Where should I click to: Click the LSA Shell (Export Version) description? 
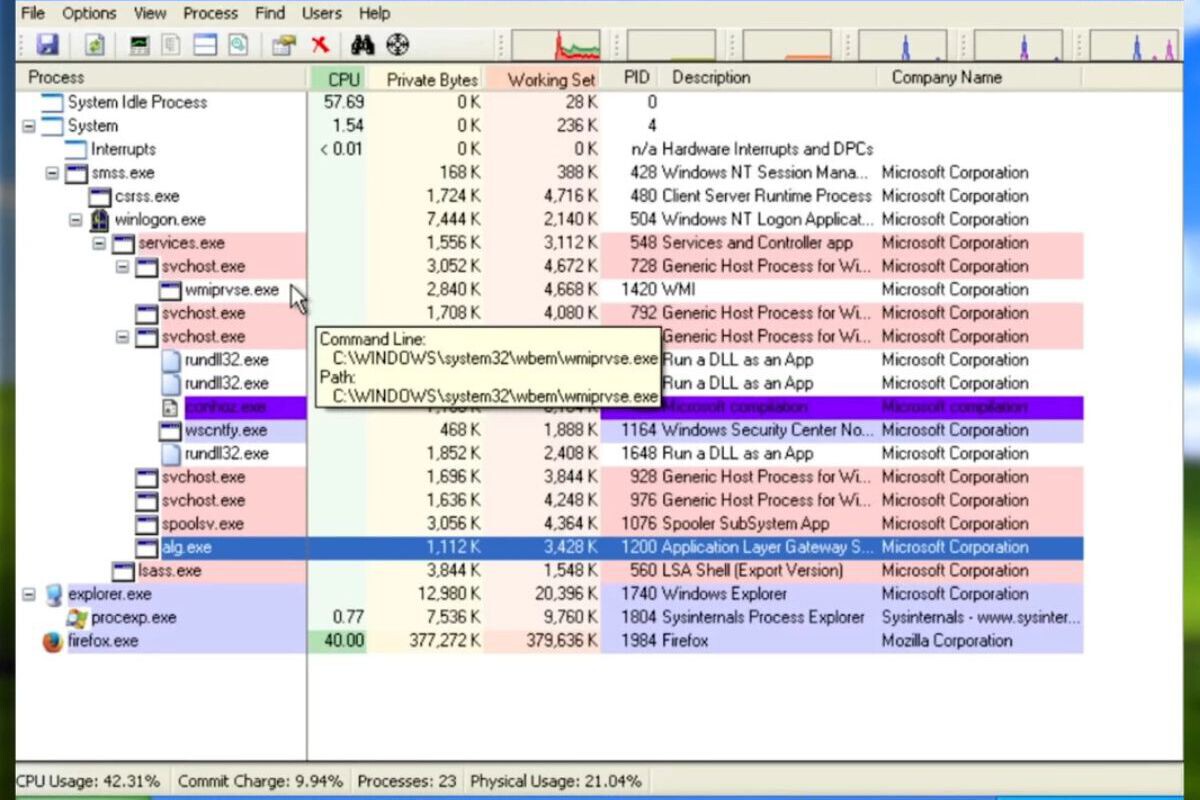click(x=753, y=571)
